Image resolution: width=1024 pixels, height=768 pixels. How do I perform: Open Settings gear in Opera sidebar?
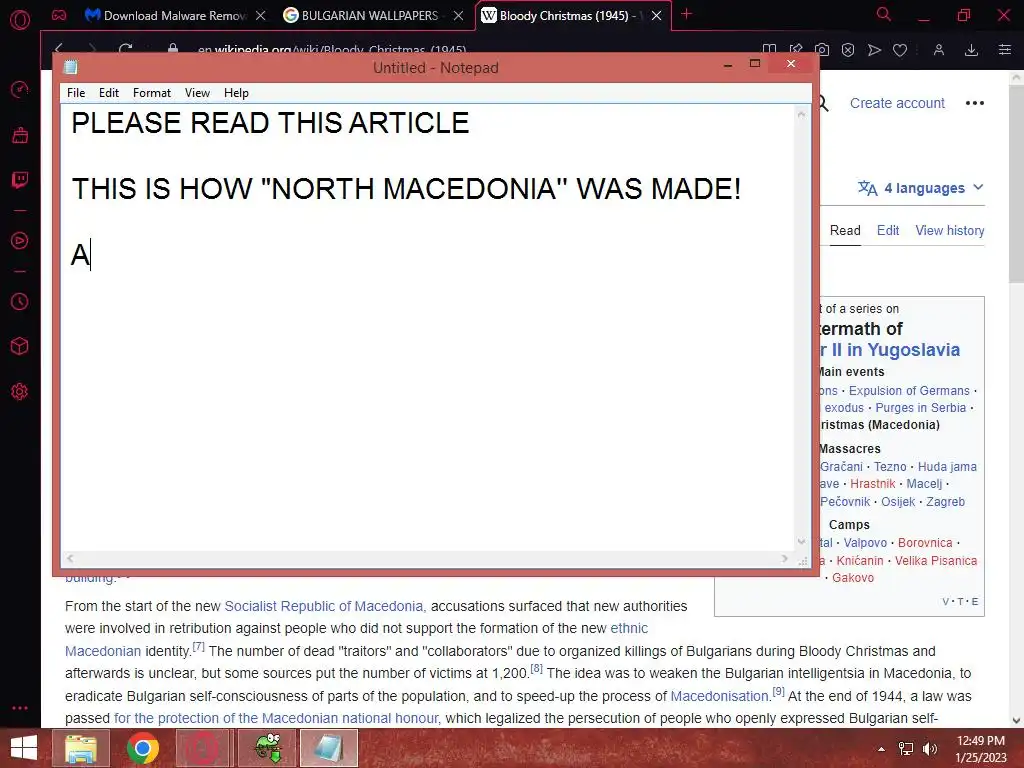20,392
